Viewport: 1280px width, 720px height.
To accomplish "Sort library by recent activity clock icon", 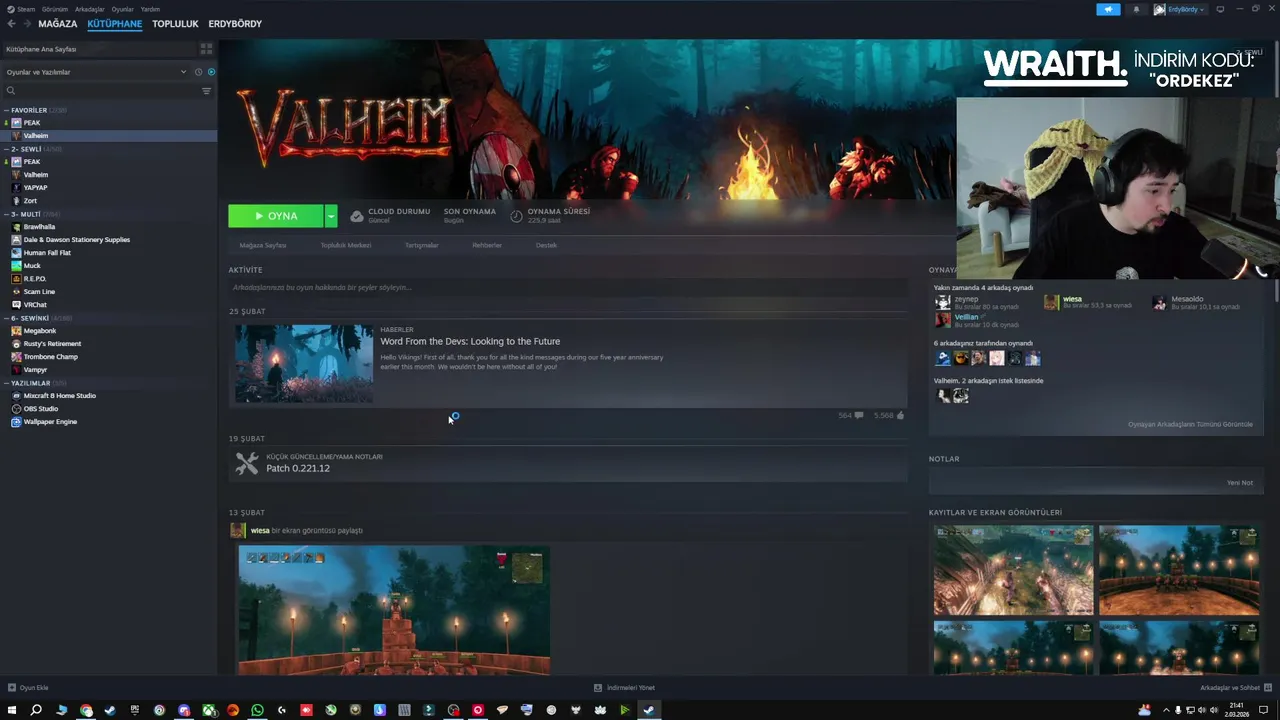I will (198, 72).
